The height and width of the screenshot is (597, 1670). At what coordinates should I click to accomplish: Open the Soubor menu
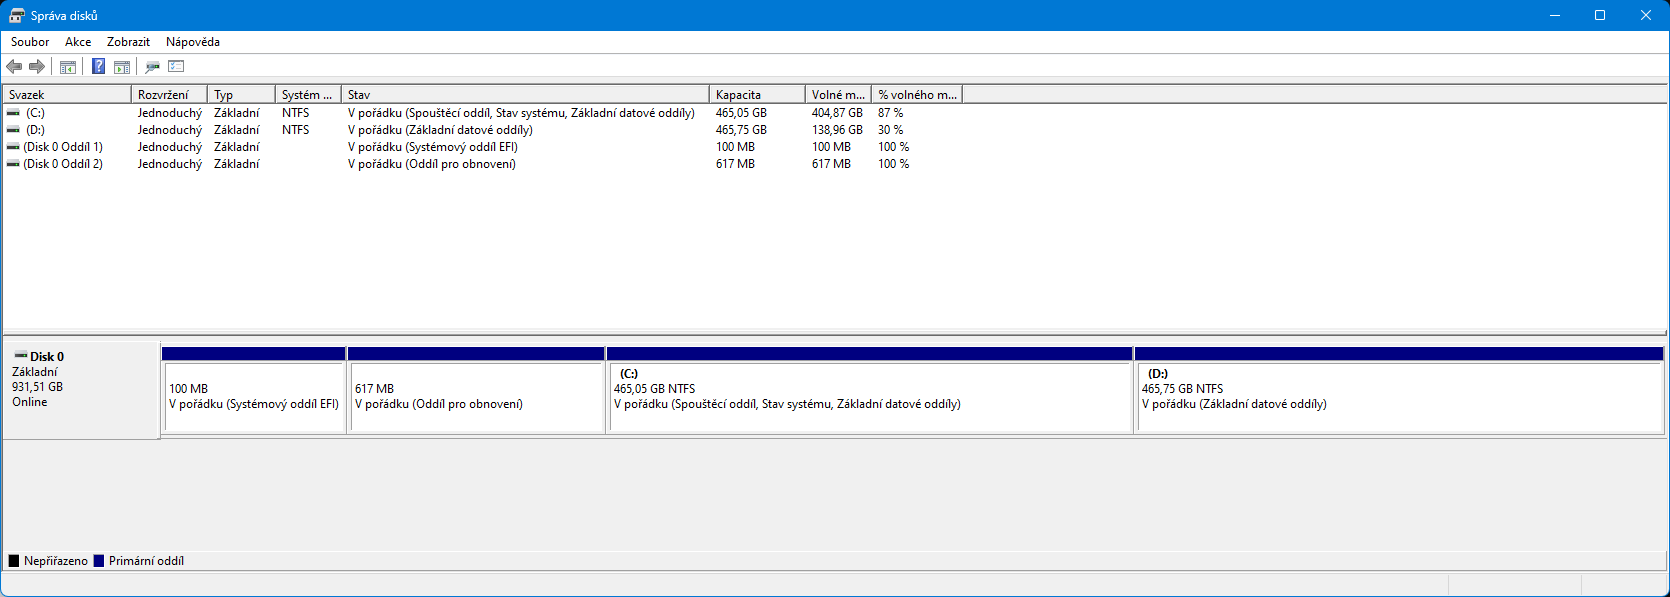[30, 42]
